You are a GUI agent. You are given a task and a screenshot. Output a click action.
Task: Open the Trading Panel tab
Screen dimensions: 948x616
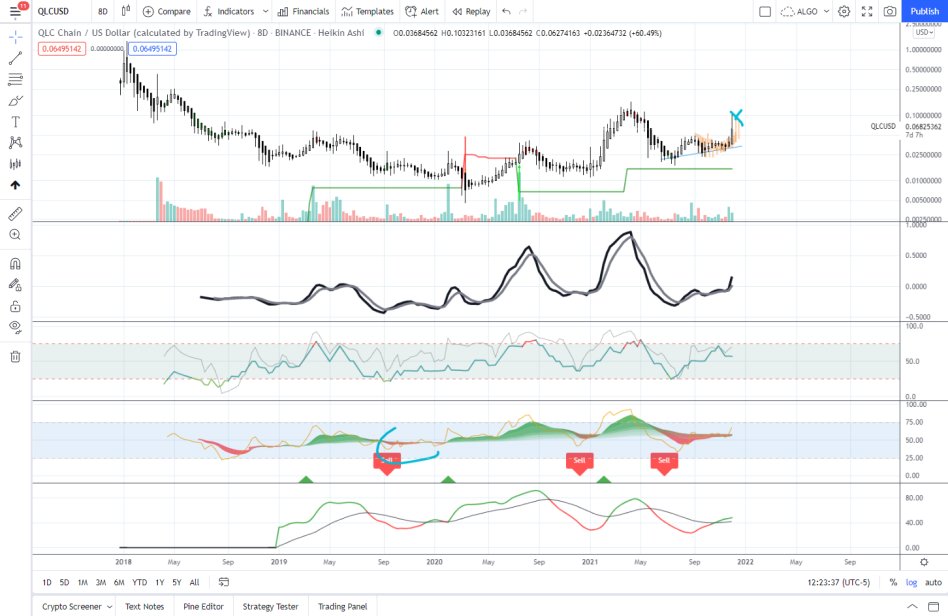point(342,606)
